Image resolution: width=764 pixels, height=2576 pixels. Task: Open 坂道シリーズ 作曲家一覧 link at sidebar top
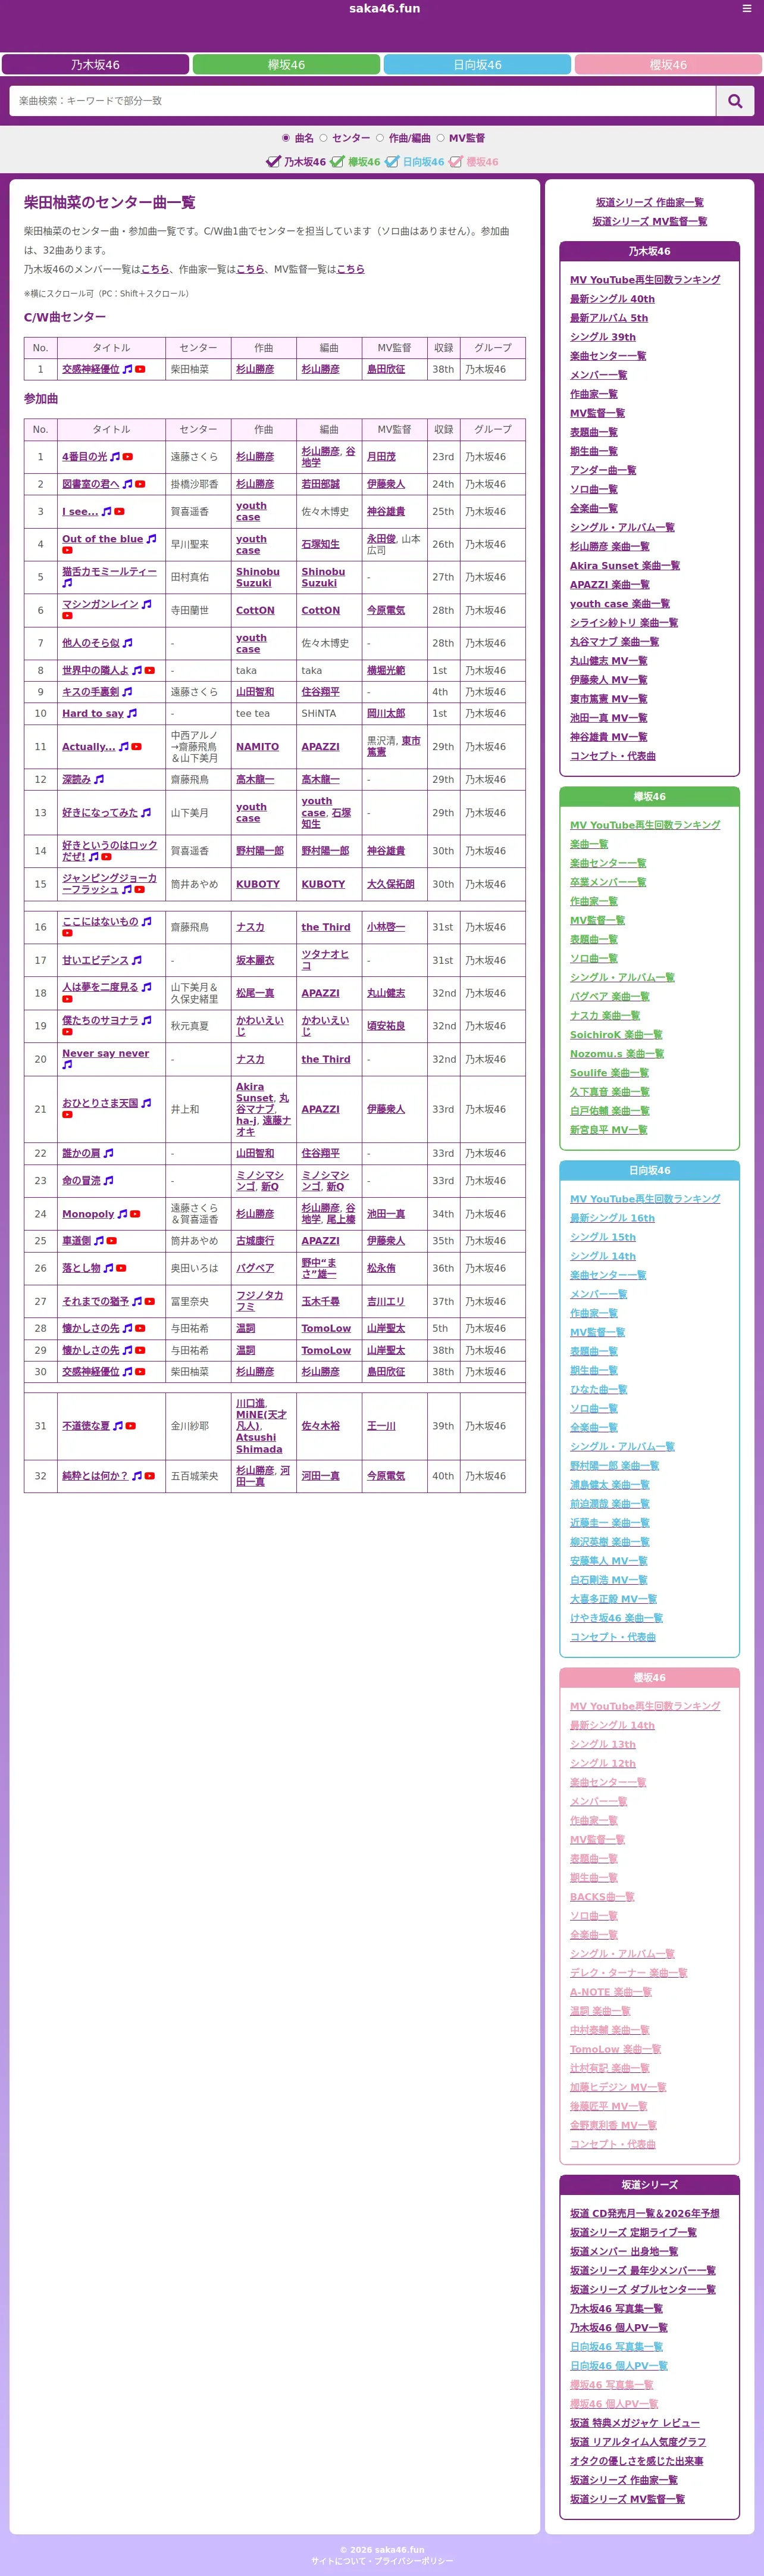tap(650, 203)
